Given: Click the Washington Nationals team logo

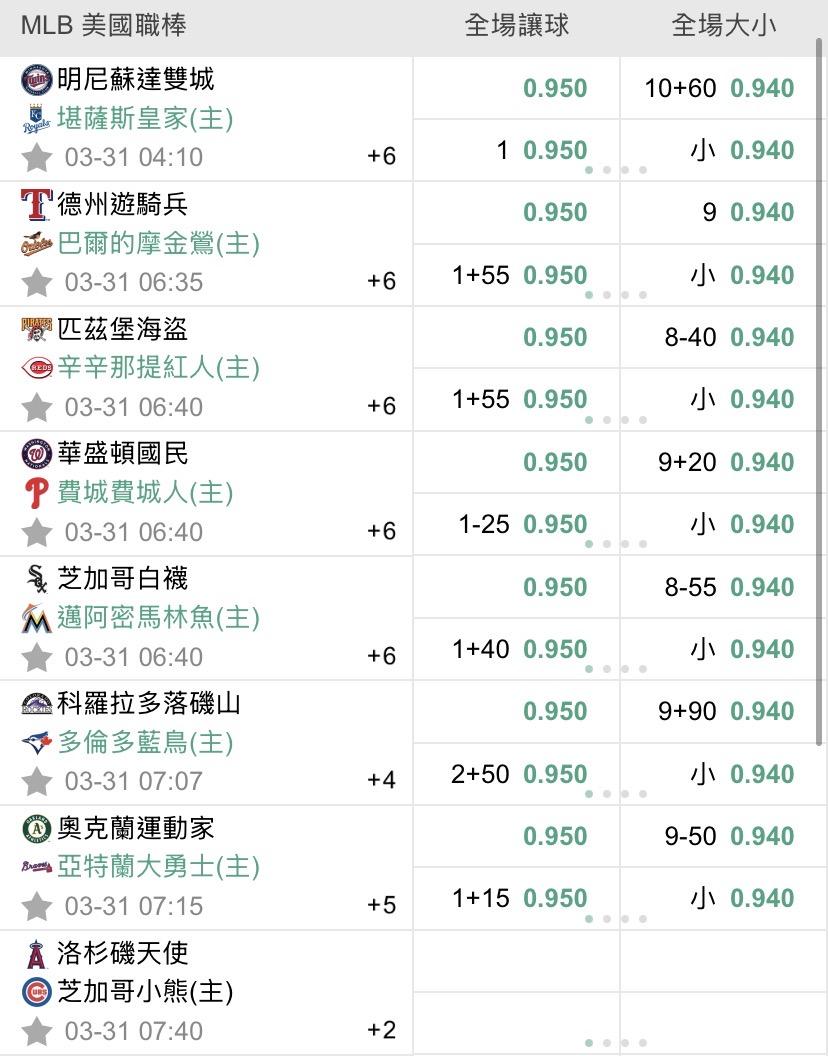Looking at the screenshot, I should pyautogui.click(x=37, y=454).
